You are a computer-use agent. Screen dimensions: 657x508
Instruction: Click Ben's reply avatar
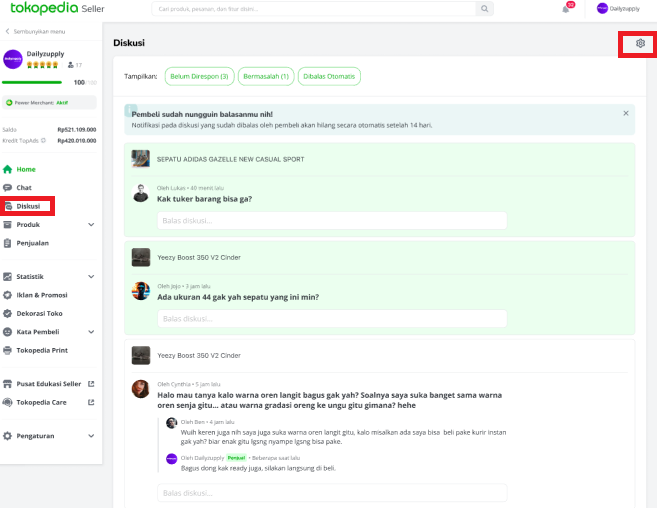171,423
